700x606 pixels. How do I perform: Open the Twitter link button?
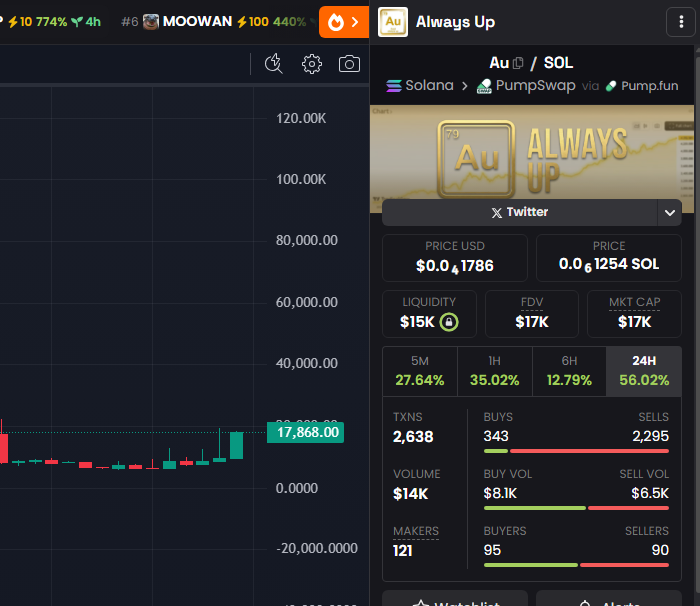point(520,212)
